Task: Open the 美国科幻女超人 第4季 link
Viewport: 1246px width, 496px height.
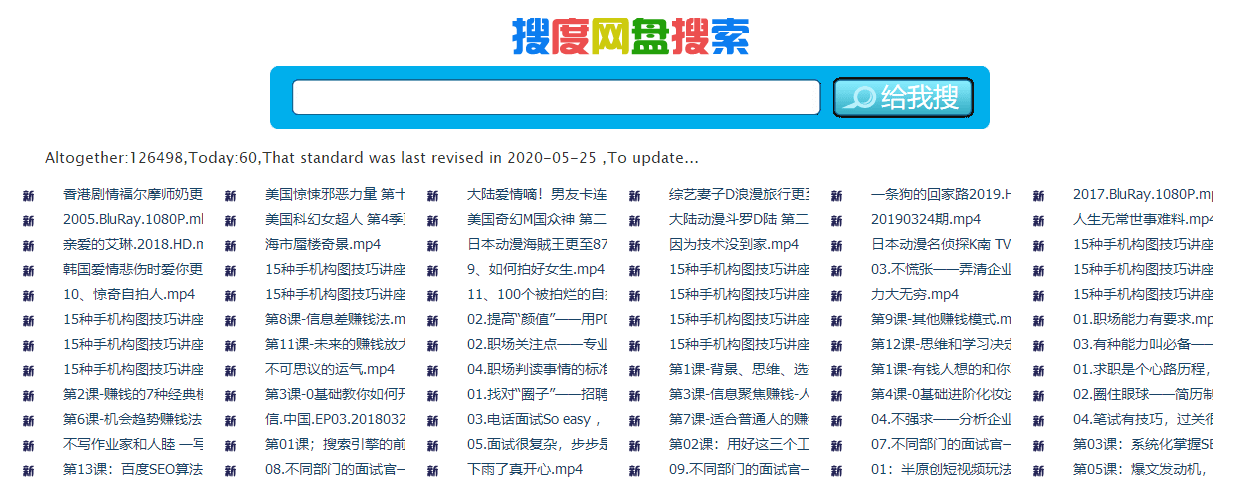Action: 335,219
